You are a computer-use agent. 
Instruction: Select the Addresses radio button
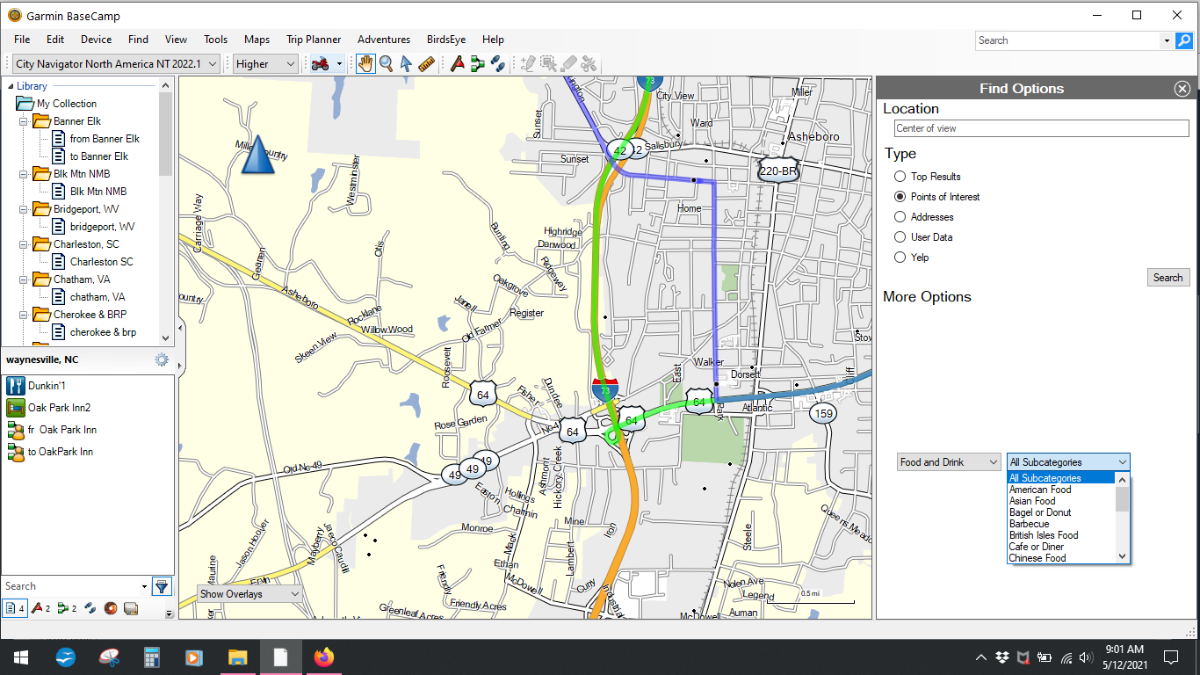[900, 217]
